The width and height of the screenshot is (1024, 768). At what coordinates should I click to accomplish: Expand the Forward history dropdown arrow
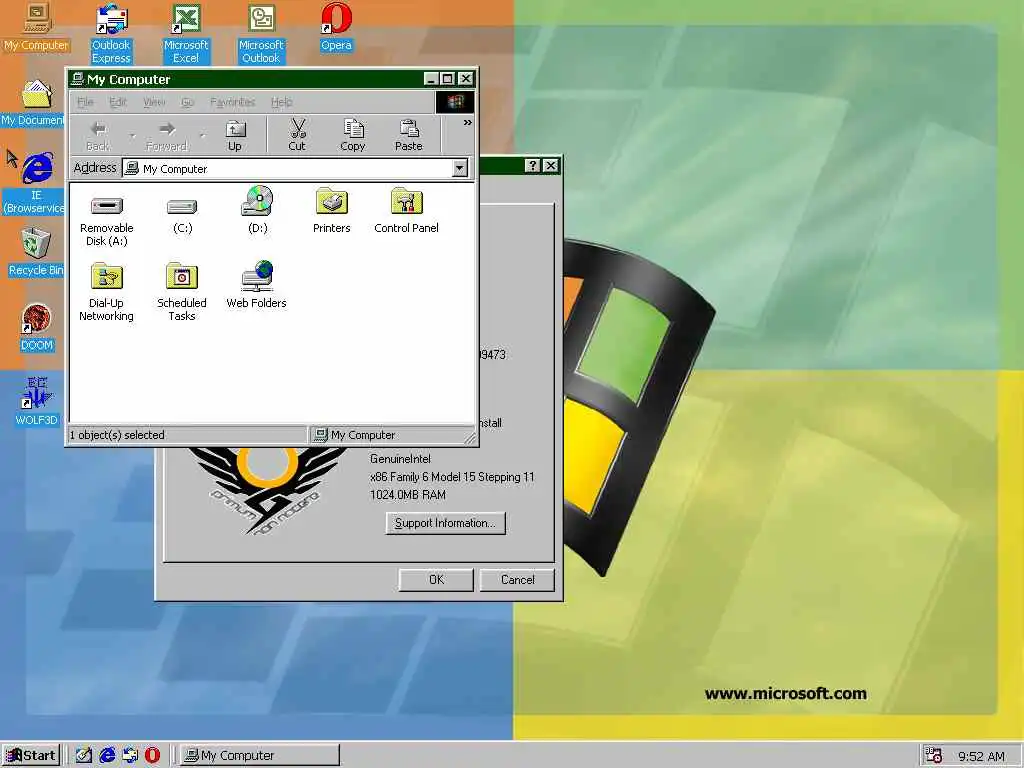pos(202,136)
